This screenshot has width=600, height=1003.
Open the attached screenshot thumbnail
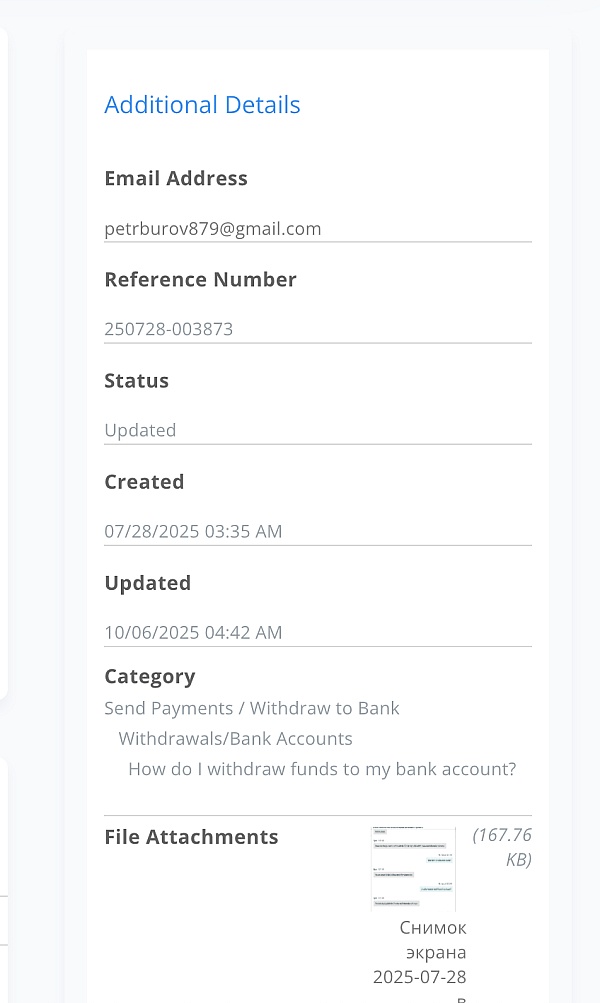click(413, 868)
